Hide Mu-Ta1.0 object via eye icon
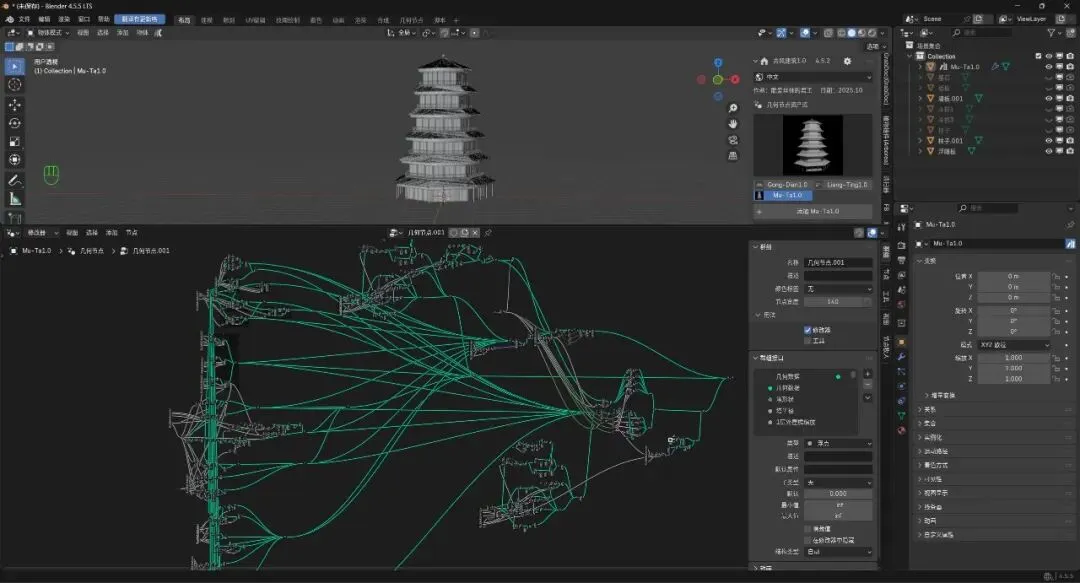This screenshot has height=583, width=1080. [1049, 66]
